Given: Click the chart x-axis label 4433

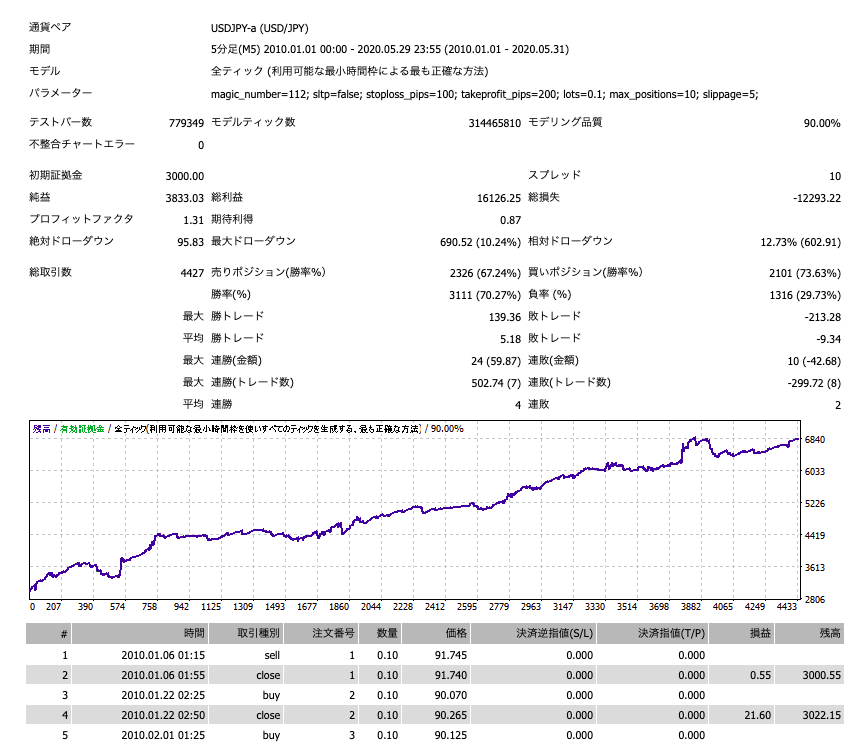Looking at the screenshot, I should point(786,607).
